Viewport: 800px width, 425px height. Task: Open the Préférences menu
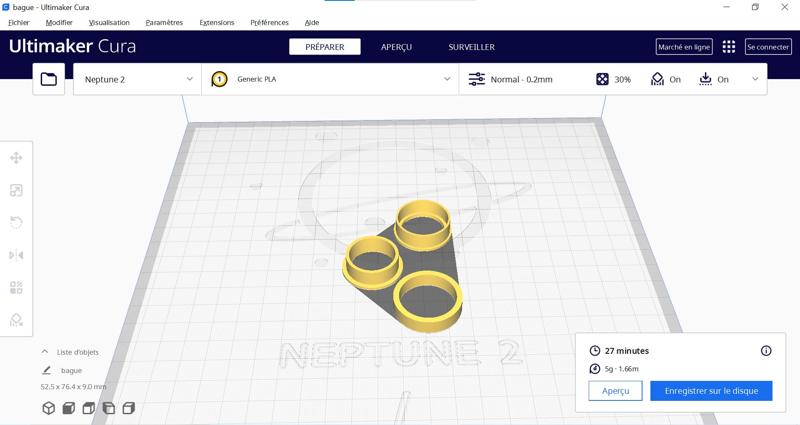[x=269, y=22]
